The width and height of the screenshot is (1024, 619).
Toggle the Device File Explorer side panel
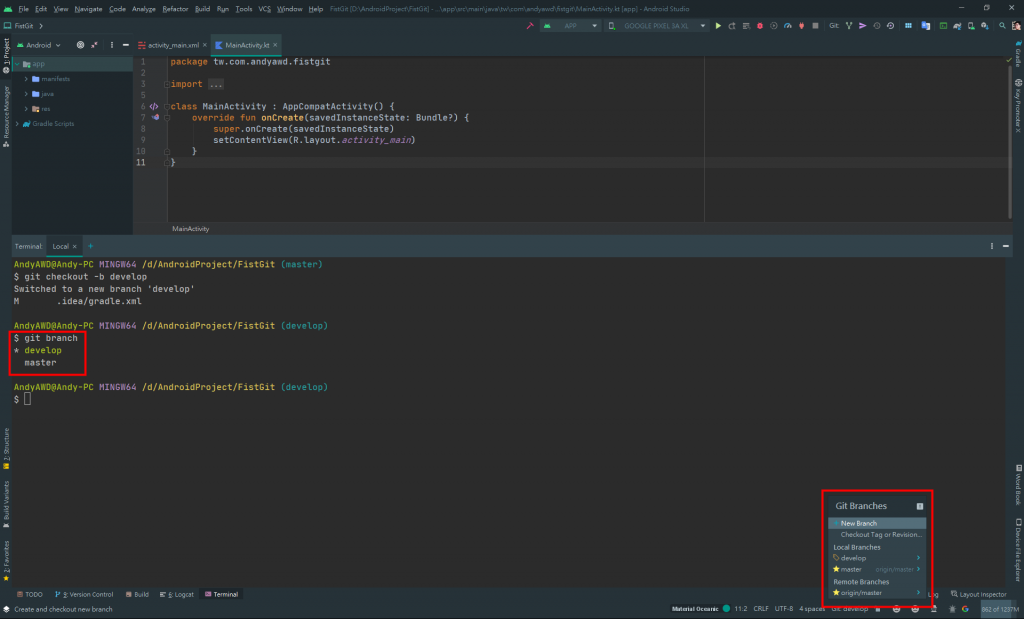1018,550
